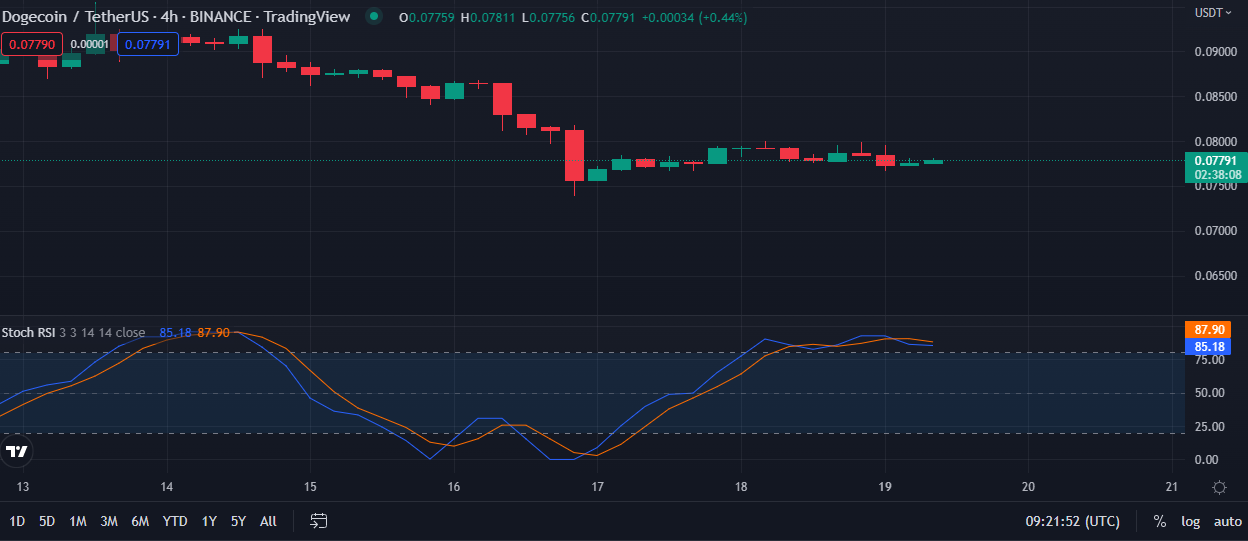Click the Stoch RSI blue value 85.18
Viewport: 1248px width, 541px height.
[175, 333]
